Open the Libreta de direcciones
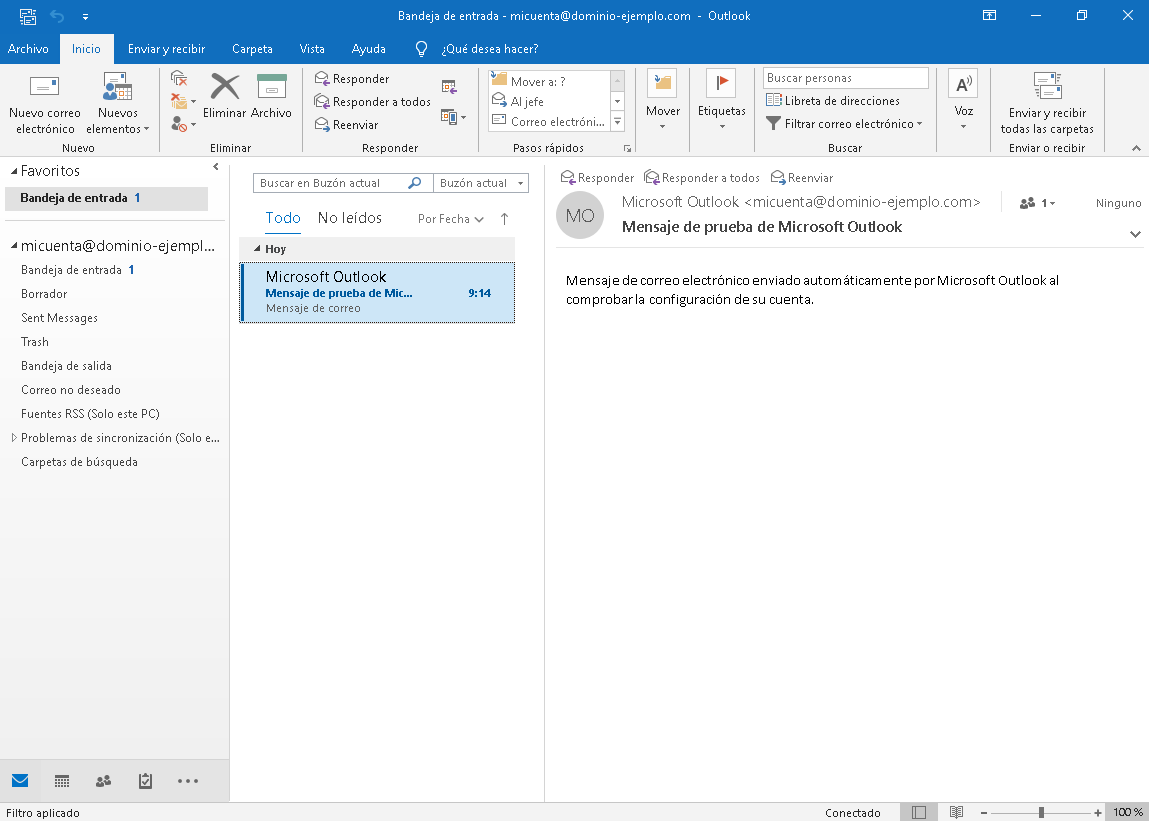This screenshot has width=1149, height=821. [x=833, y=101]
